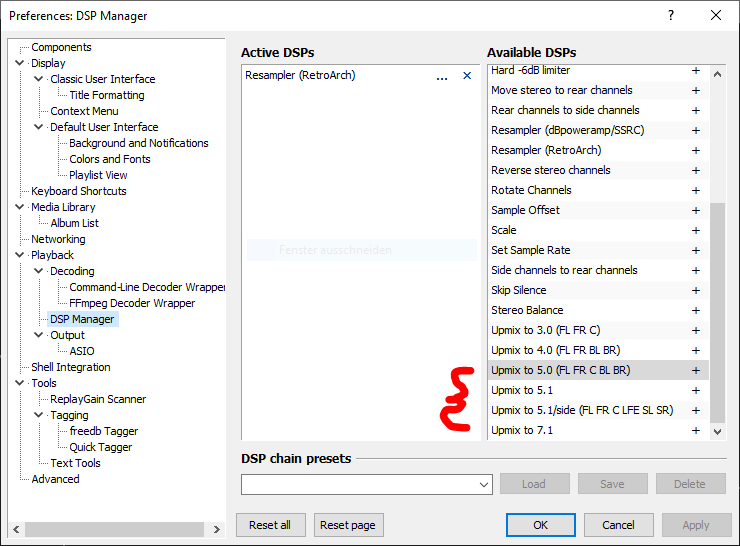Click Available DSPs scrollbar down arrow
Screen dimensions: 740x546
[x=717, y=431]
